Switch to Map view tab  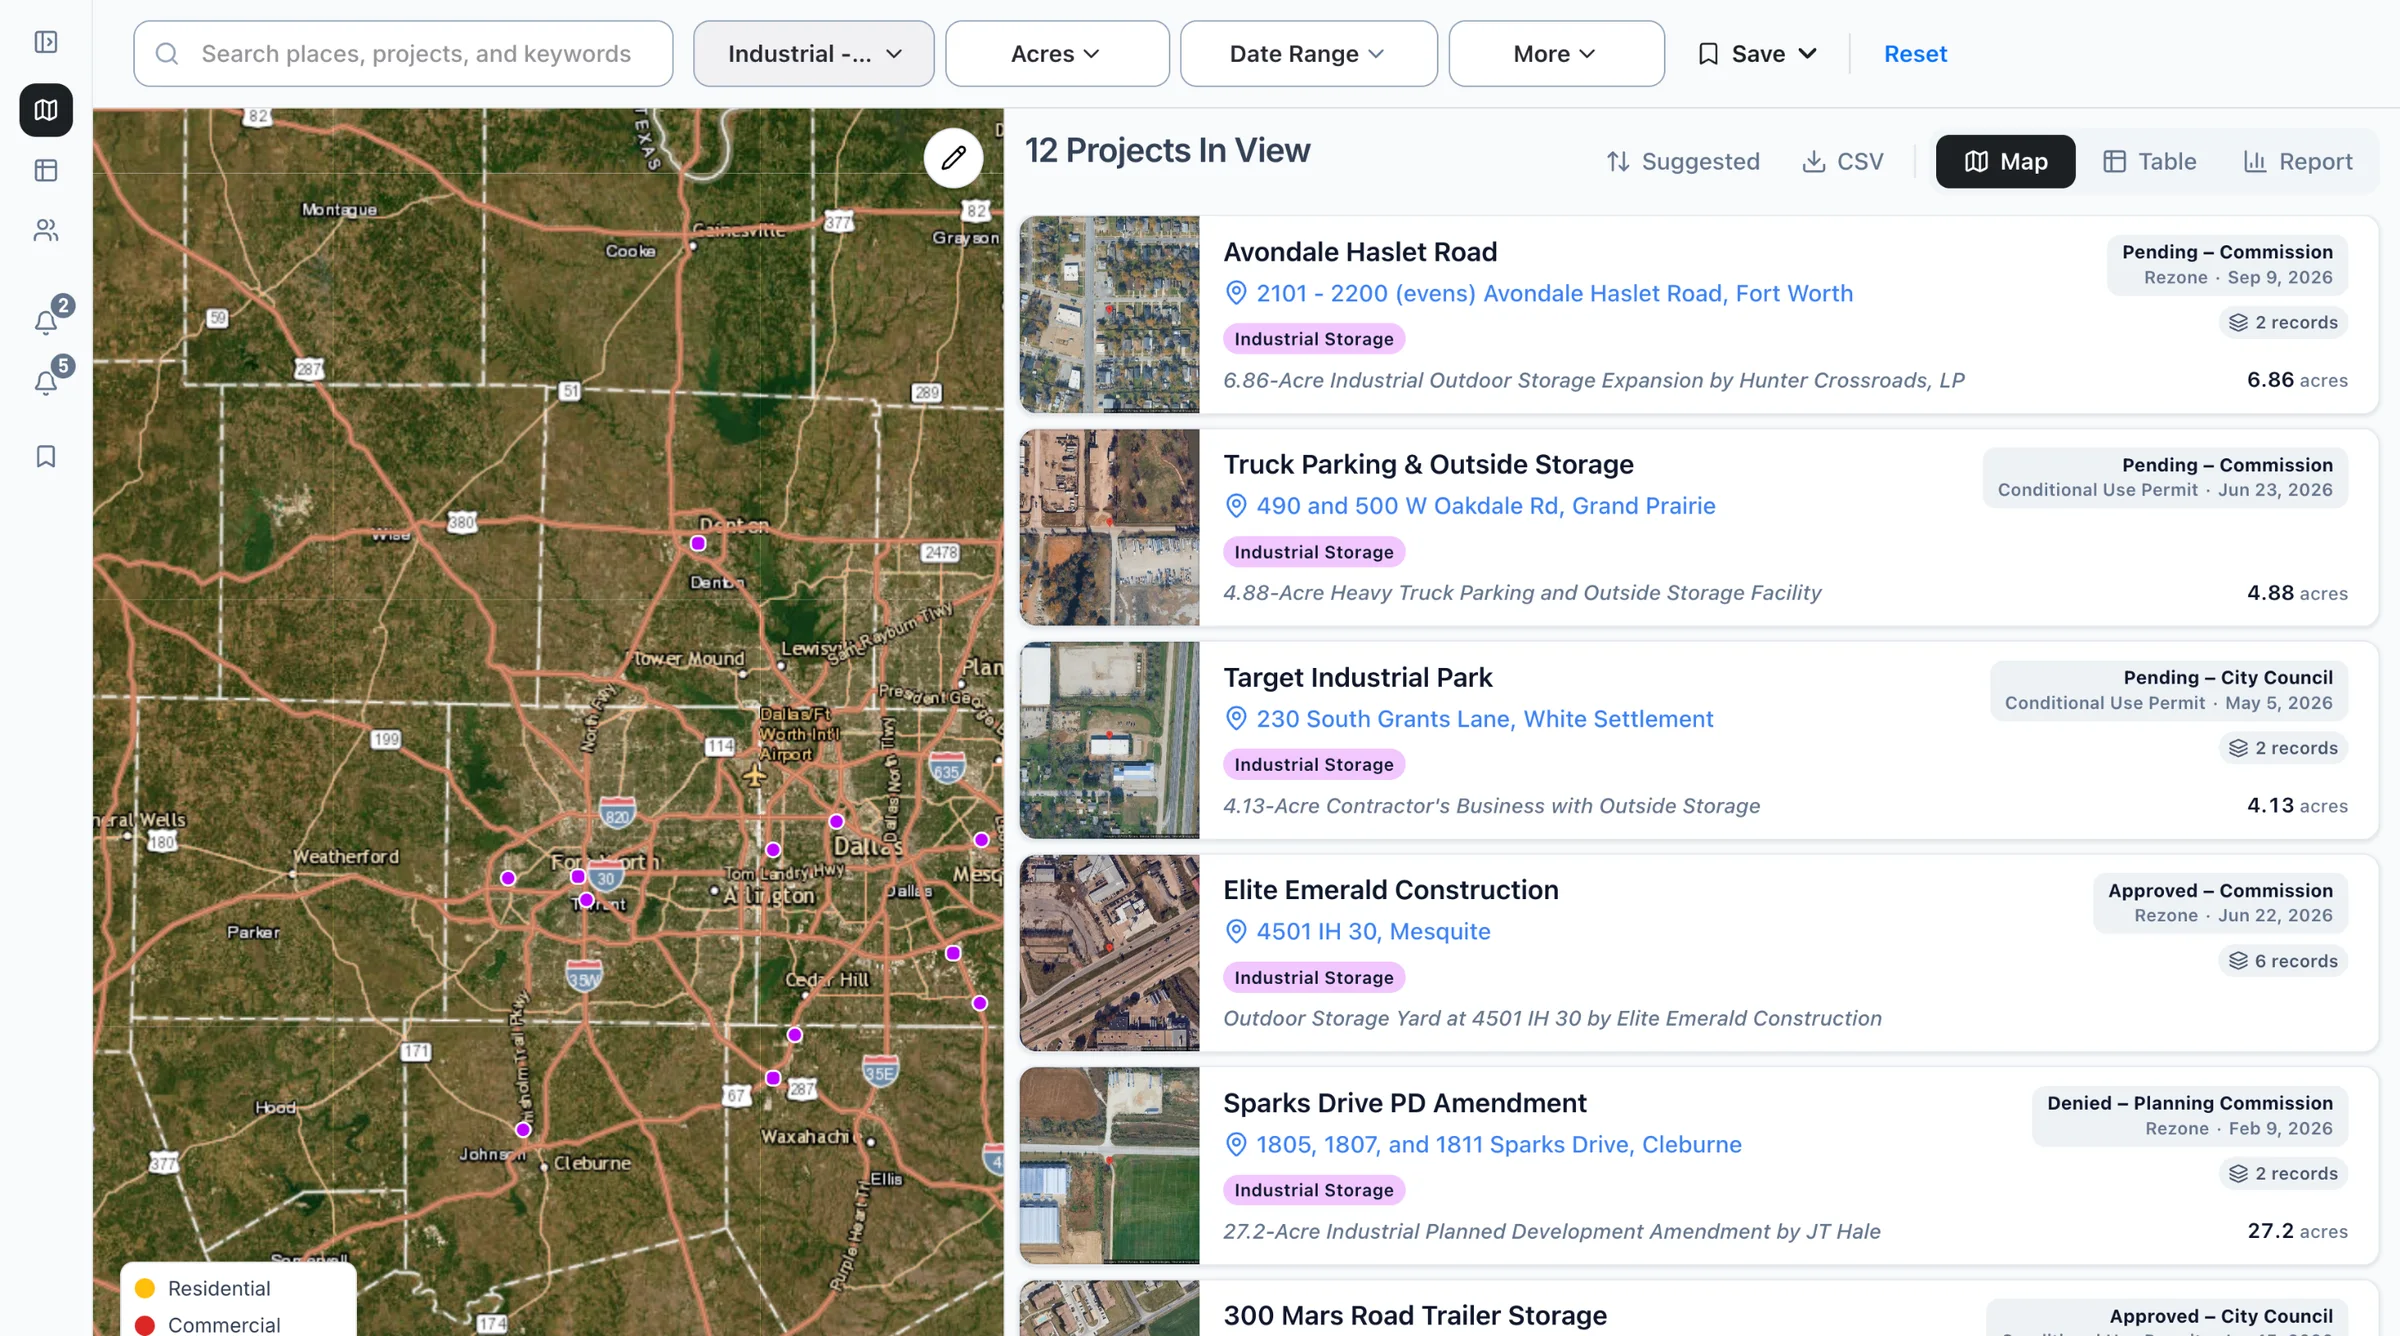[2005, 161]
